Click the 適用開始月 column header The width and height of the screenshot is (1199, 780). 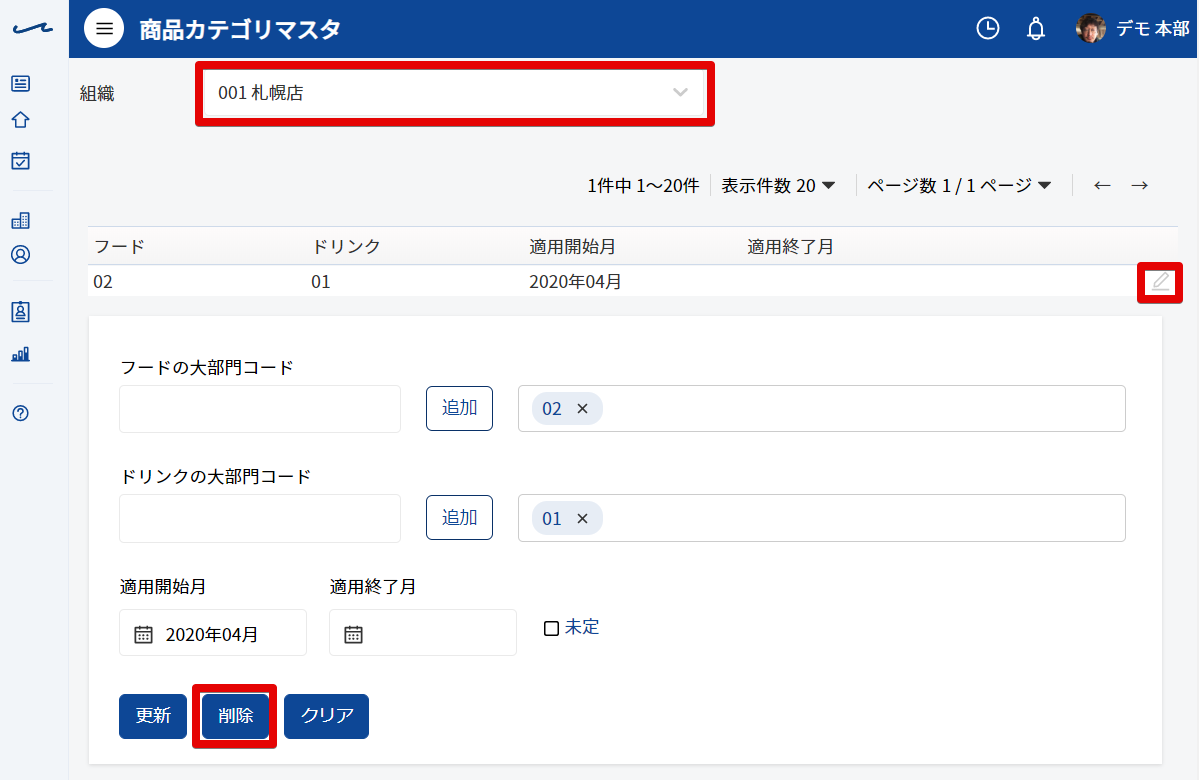point(572,246)
